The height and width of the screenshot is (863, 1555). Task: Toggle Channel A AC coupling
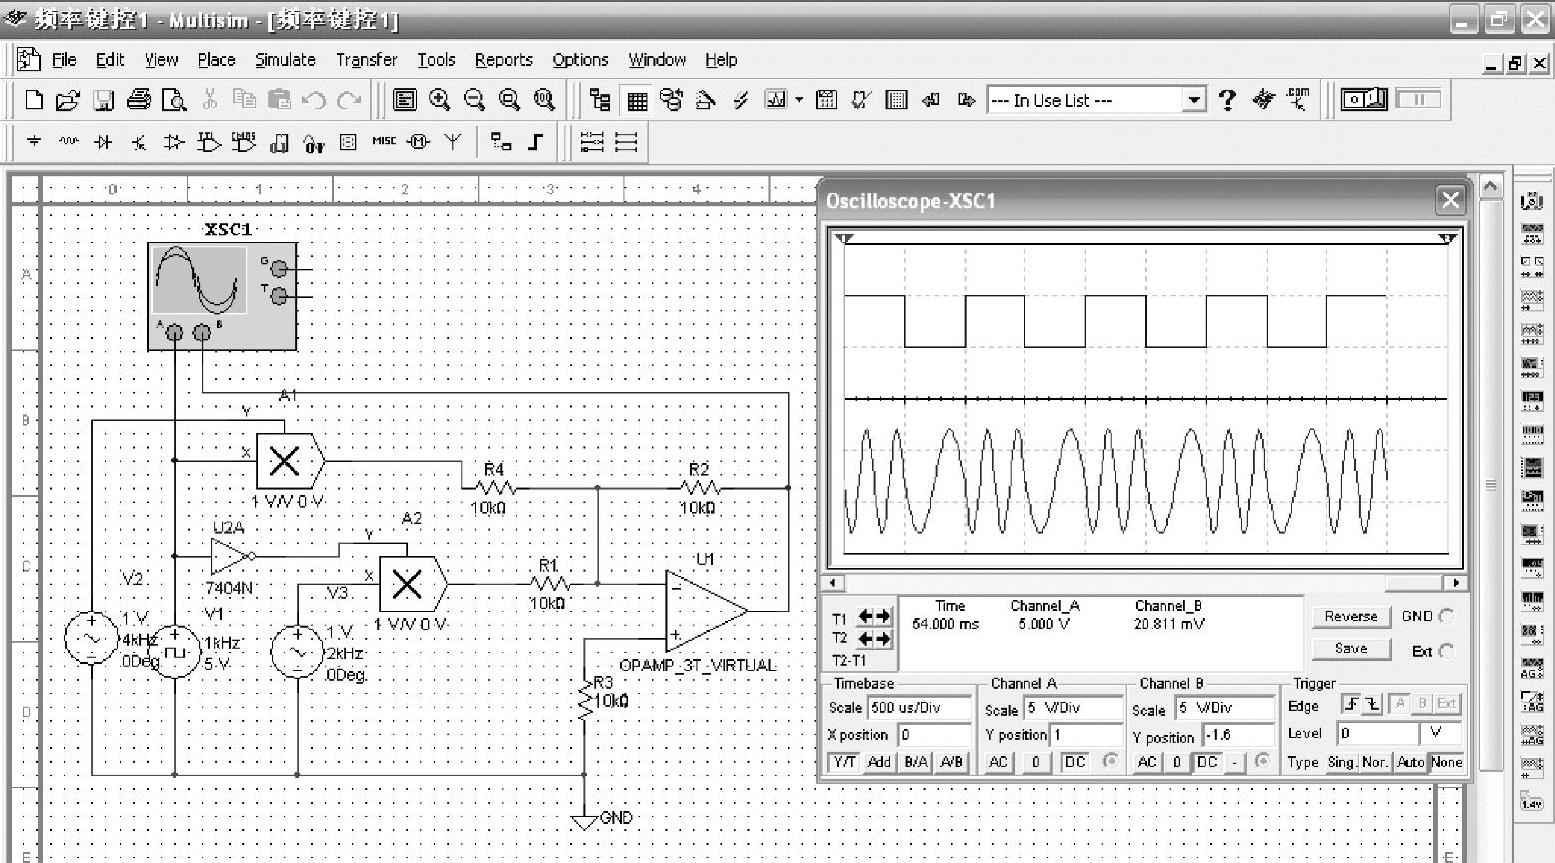998,762
